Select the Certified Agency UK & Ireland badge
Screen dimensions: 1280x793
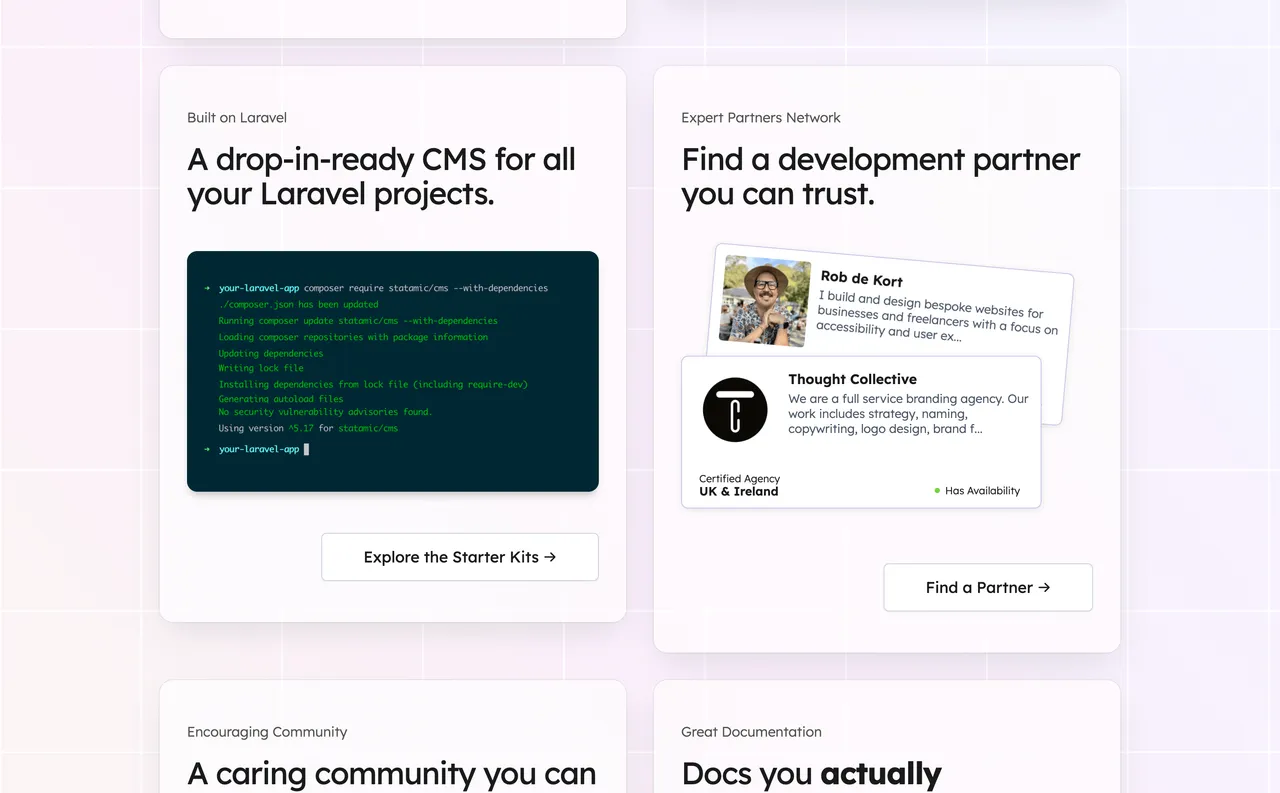tap(738, 485)
